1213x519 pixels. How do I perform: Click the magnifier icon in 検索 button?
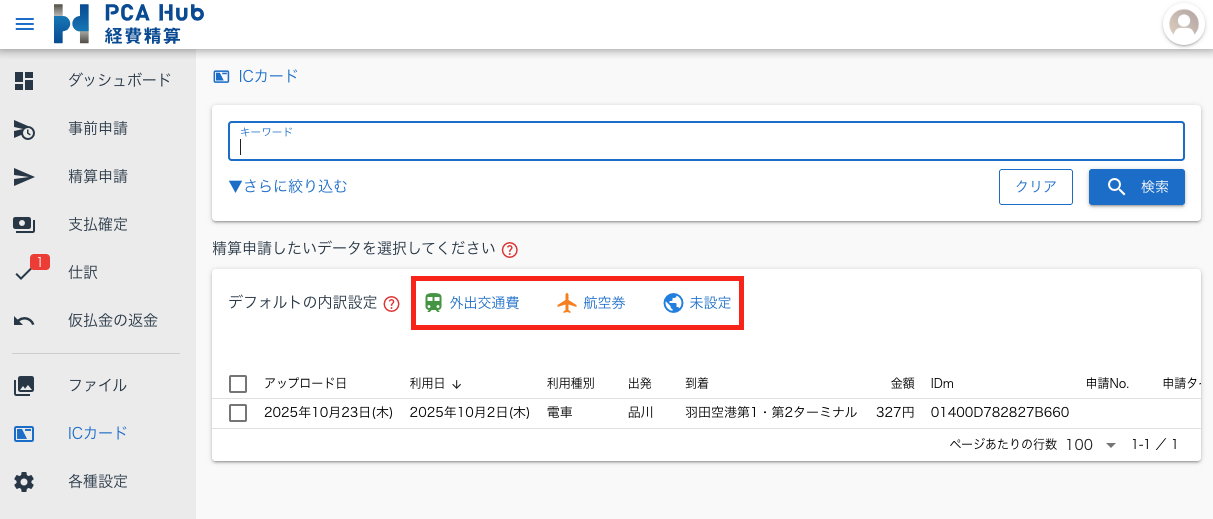click(x=1117, y=186)
